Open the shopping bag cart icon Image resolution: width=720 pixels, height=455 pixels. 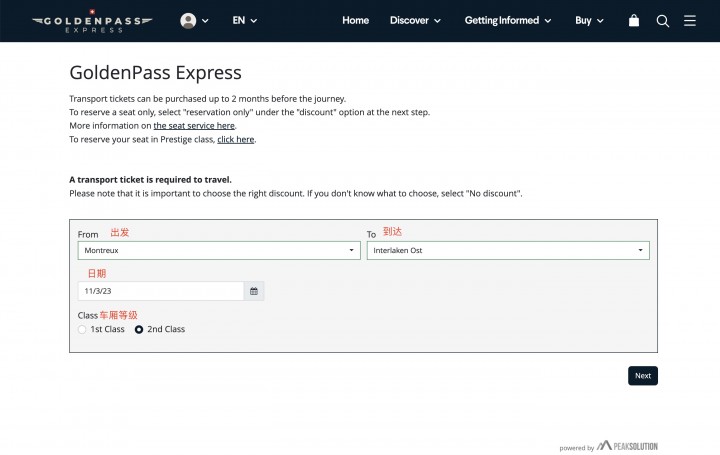tap(634, 21)
